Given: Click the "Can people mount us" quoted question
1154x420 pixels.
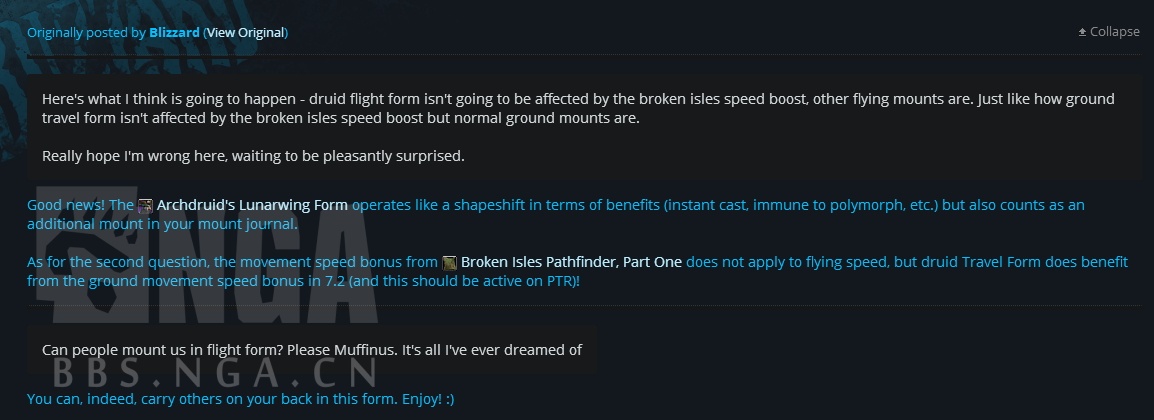Looking at the screenshot, I should click(x=312, y=350).
